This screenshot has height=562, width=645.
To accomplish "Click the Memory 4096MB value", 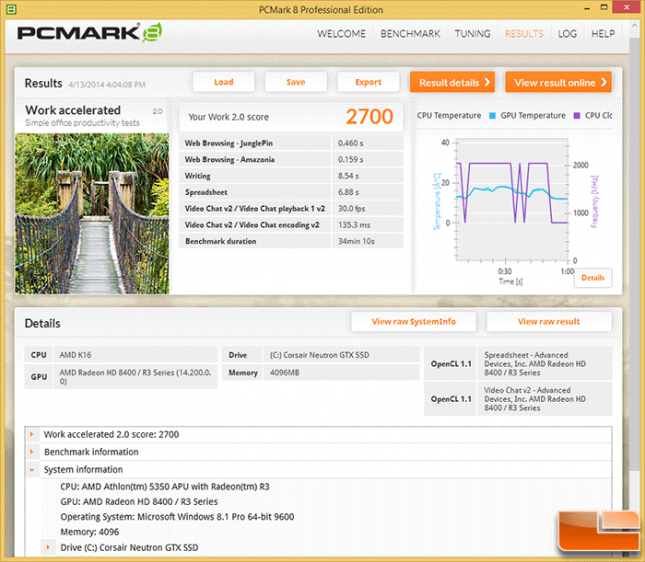I will click(341, 372).
